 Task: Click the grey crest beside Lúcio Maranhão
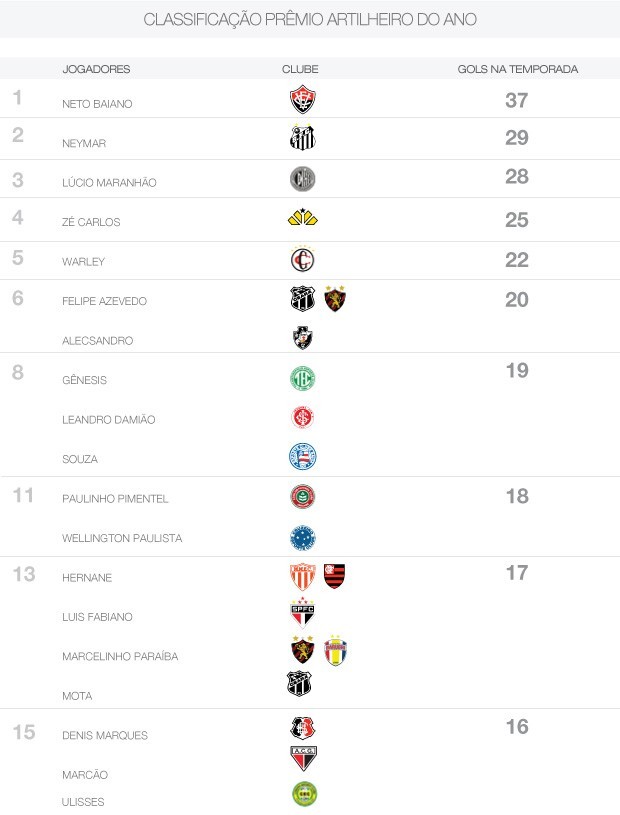[302, 179]
